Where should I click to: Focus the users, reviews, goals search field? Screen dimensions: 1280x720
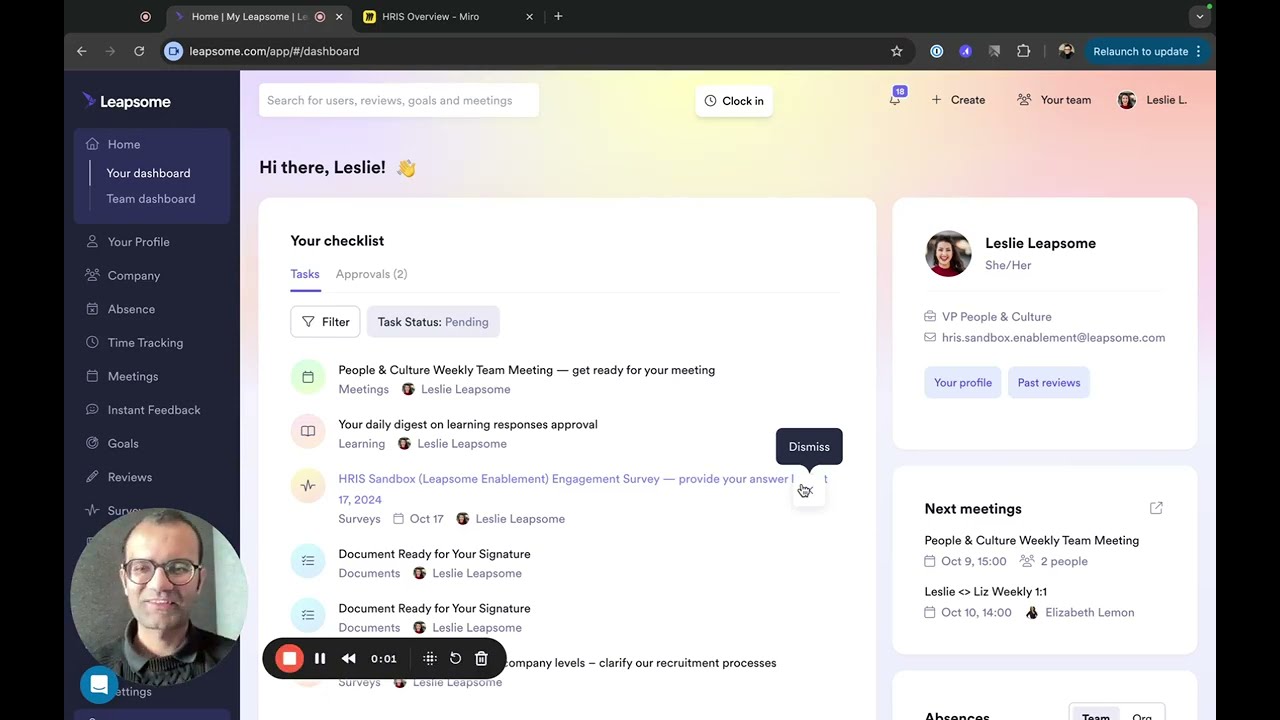click(399, 100)
